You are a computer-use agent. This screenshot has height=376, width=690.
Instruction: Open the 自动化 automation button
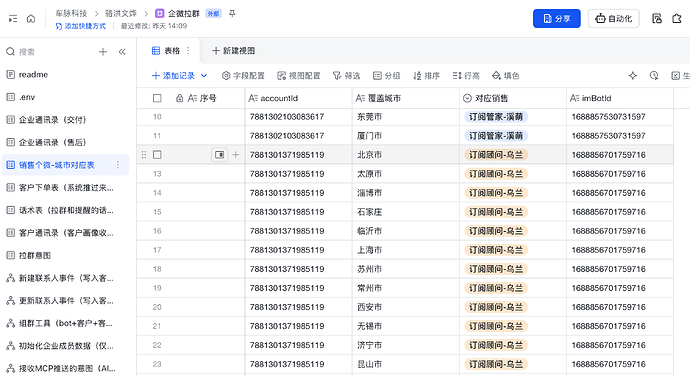[x=613, y=18]
